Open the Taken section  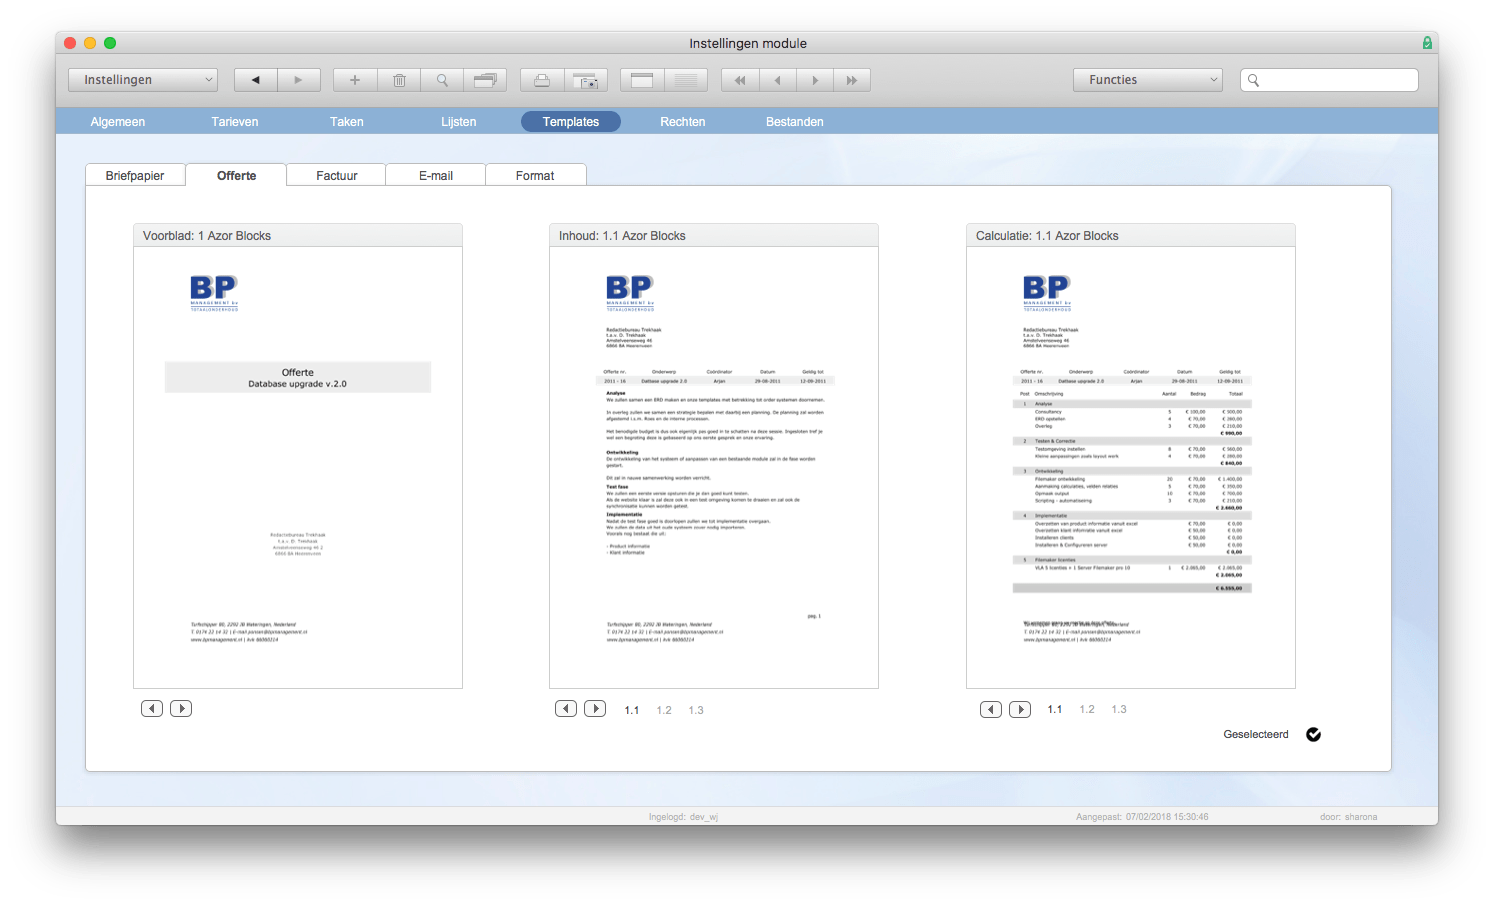(347, 122)
